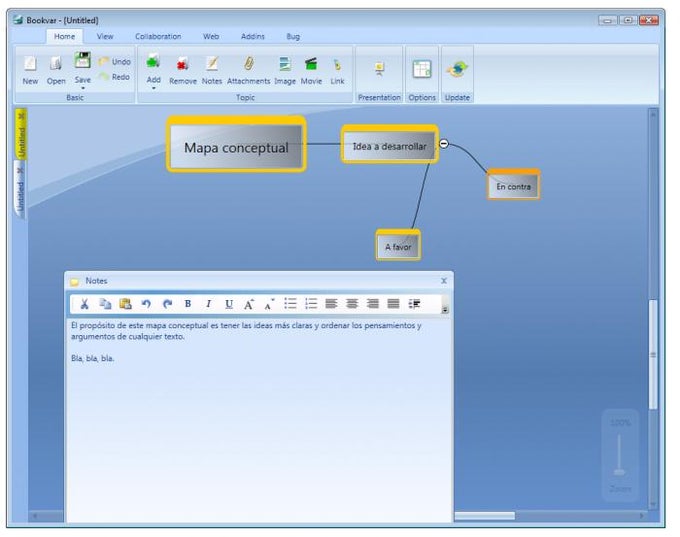This screenshot has height=537, width=680.
Task: Center the note text
Action: tap(352, 304)
